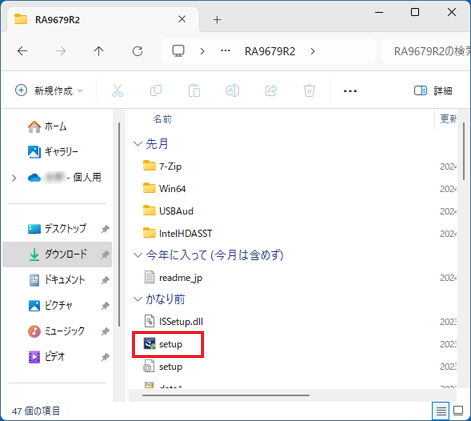
Task: Select the Win64 folder
Action: 164,188
